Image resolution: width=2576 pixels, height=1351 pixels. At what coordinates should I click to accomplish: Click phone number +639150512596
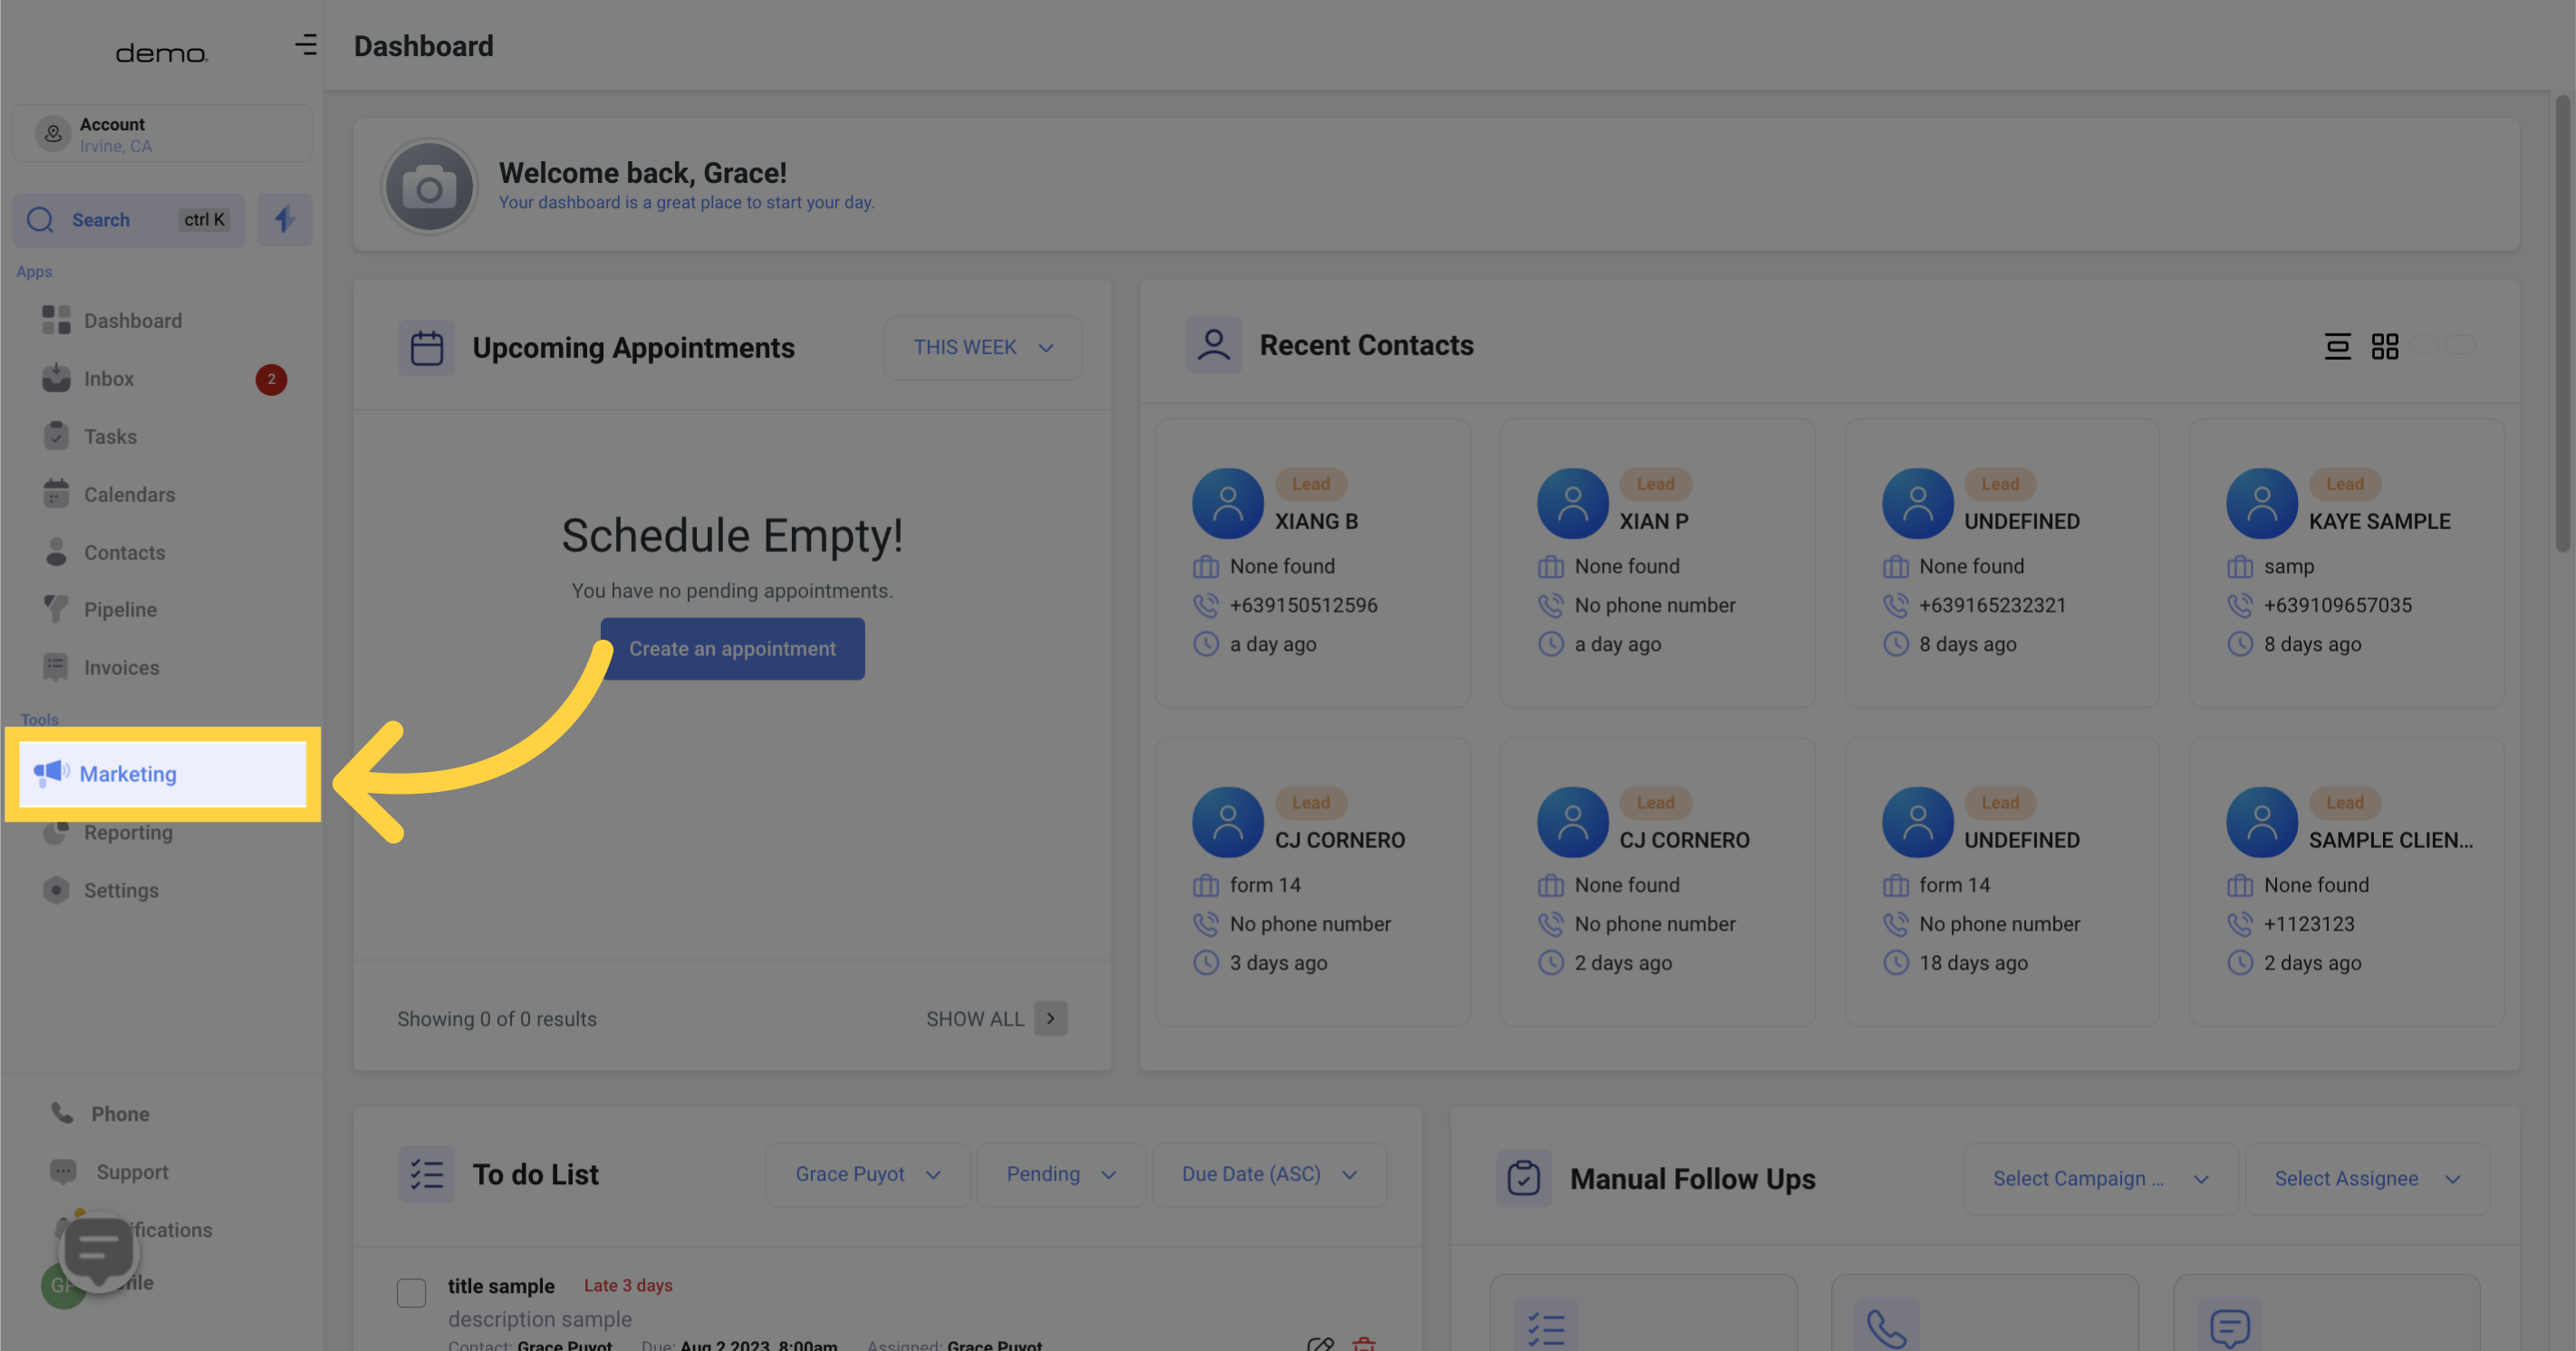[x=1303, y=605]
